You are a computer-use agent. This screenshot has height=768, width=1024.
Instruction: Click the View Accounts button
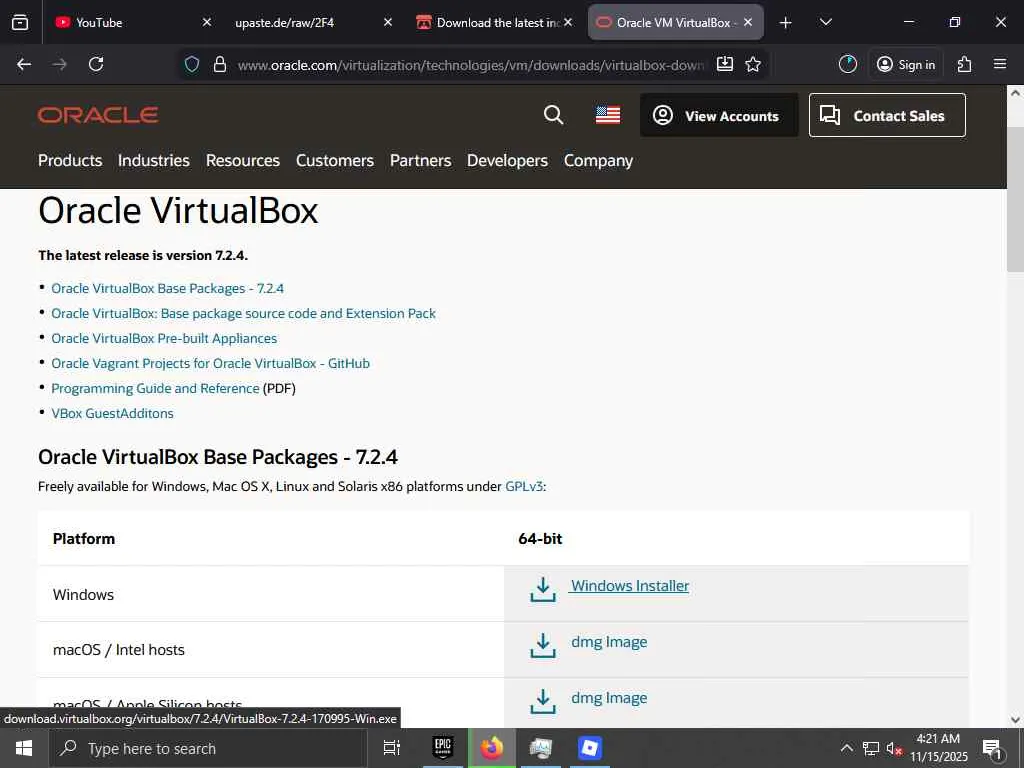pos(719,116)
